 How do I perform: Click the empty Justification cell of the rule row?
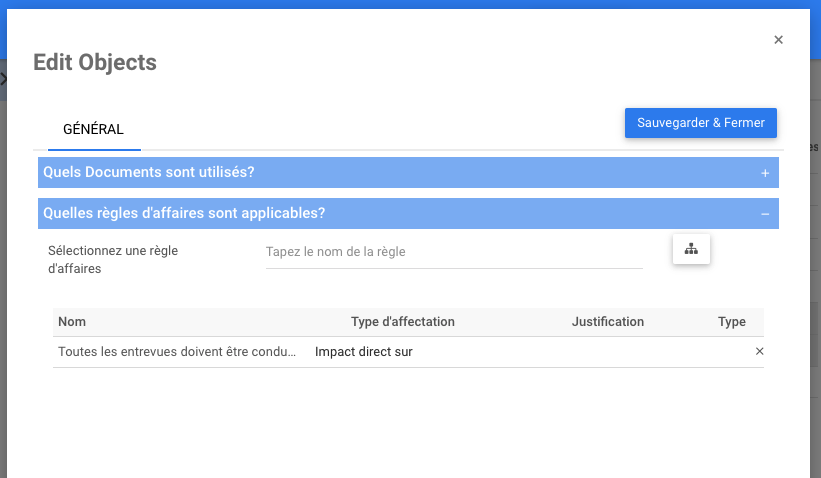607,352
